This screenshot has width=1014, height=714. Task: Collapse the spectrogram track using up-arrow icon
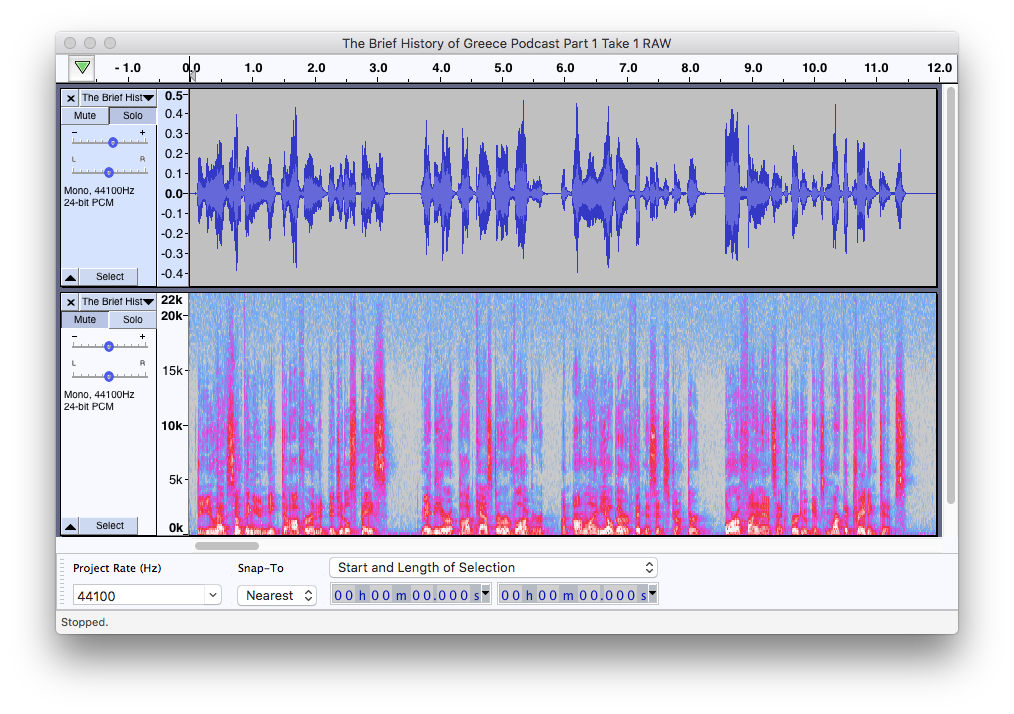[x=70, y=526]
